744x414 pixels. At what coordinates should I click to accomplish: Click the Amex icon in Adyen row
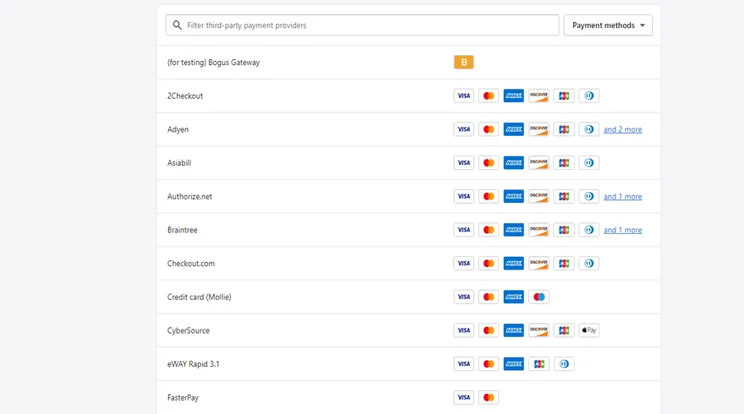[x=514, y=129]
